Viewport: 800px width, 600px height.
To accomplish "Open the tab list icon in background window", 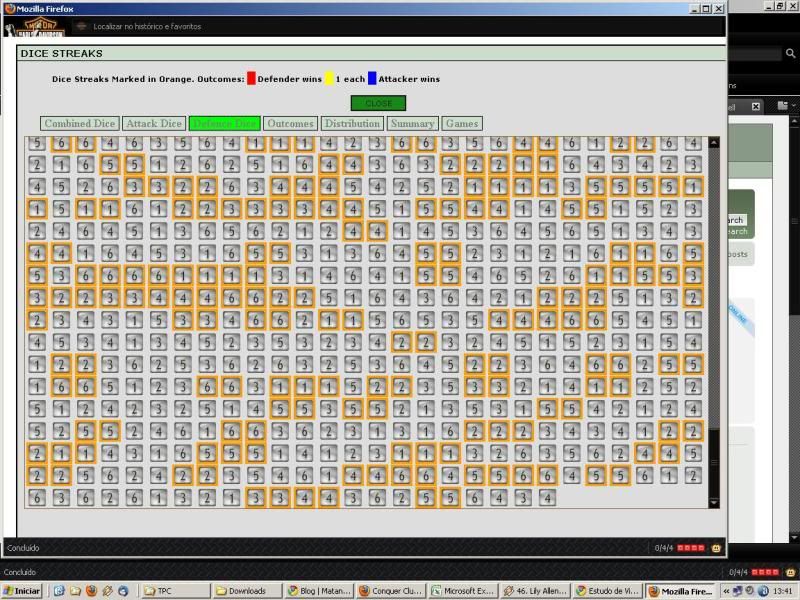I will click(783, 106).
